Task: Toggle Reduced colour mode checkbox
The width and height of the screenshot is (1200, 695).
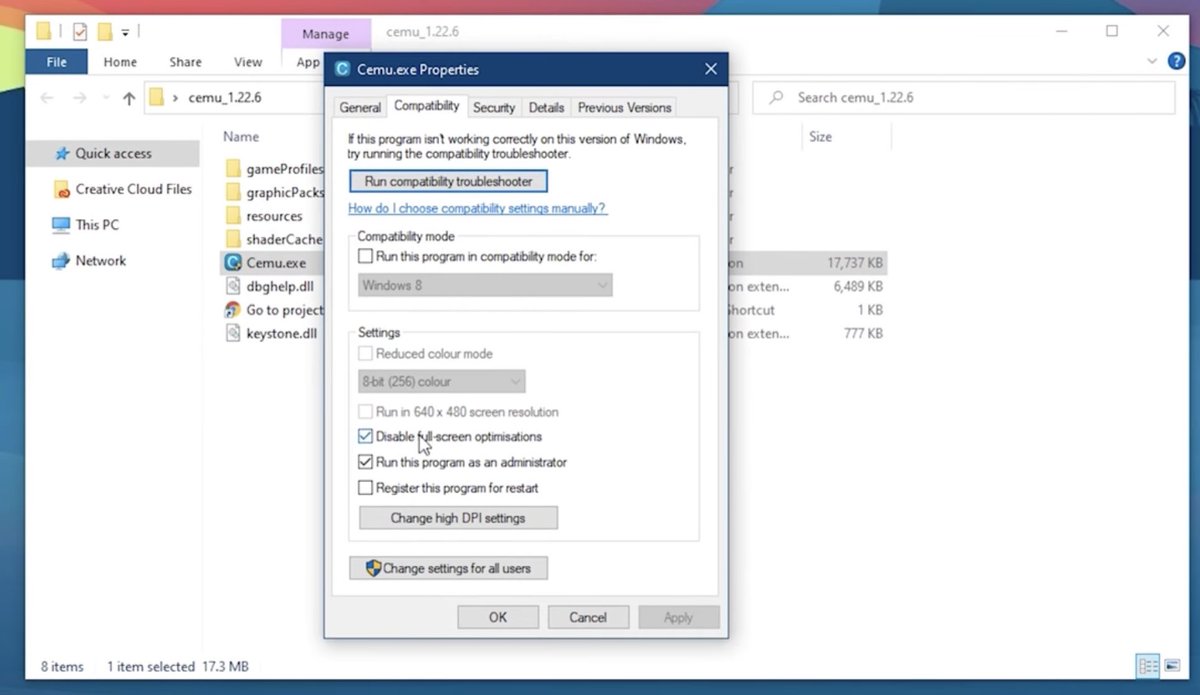Action: [365, 354]
